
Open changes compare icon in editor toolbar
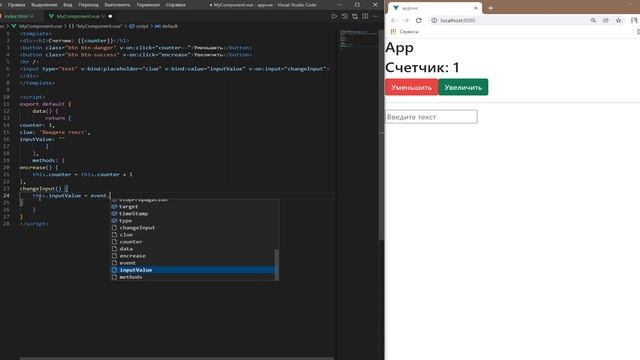[x=355, y=16]
